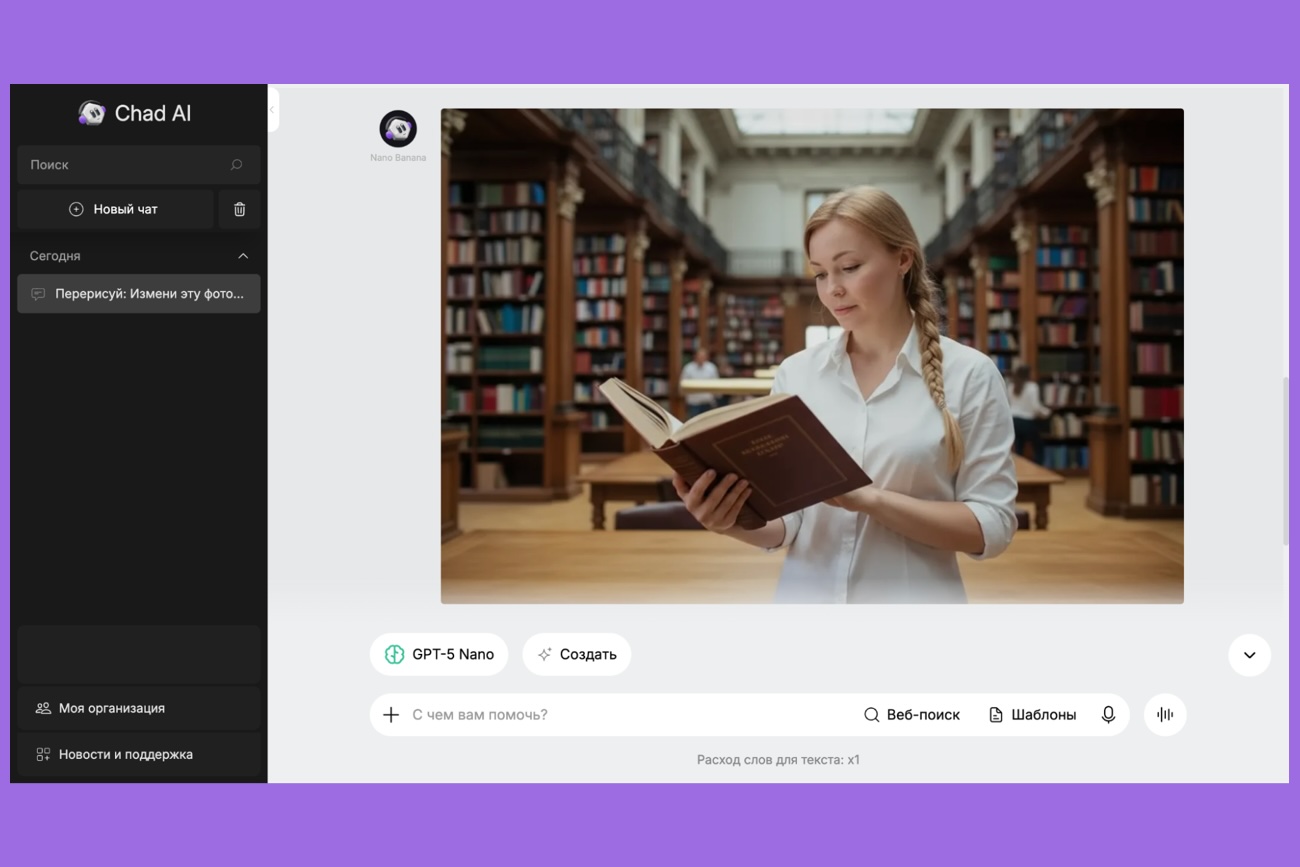Click the Создать button
The image size is (1300, 867).
point(577,655)
